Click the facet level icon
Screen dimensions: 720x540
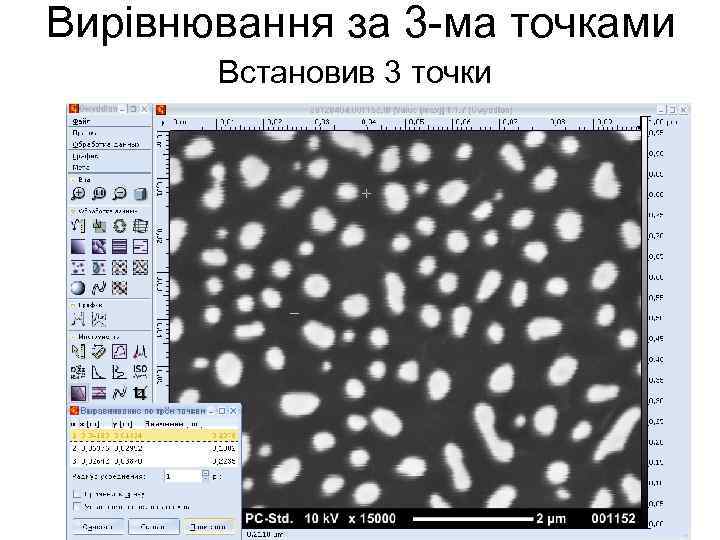[x=99, y=247]
